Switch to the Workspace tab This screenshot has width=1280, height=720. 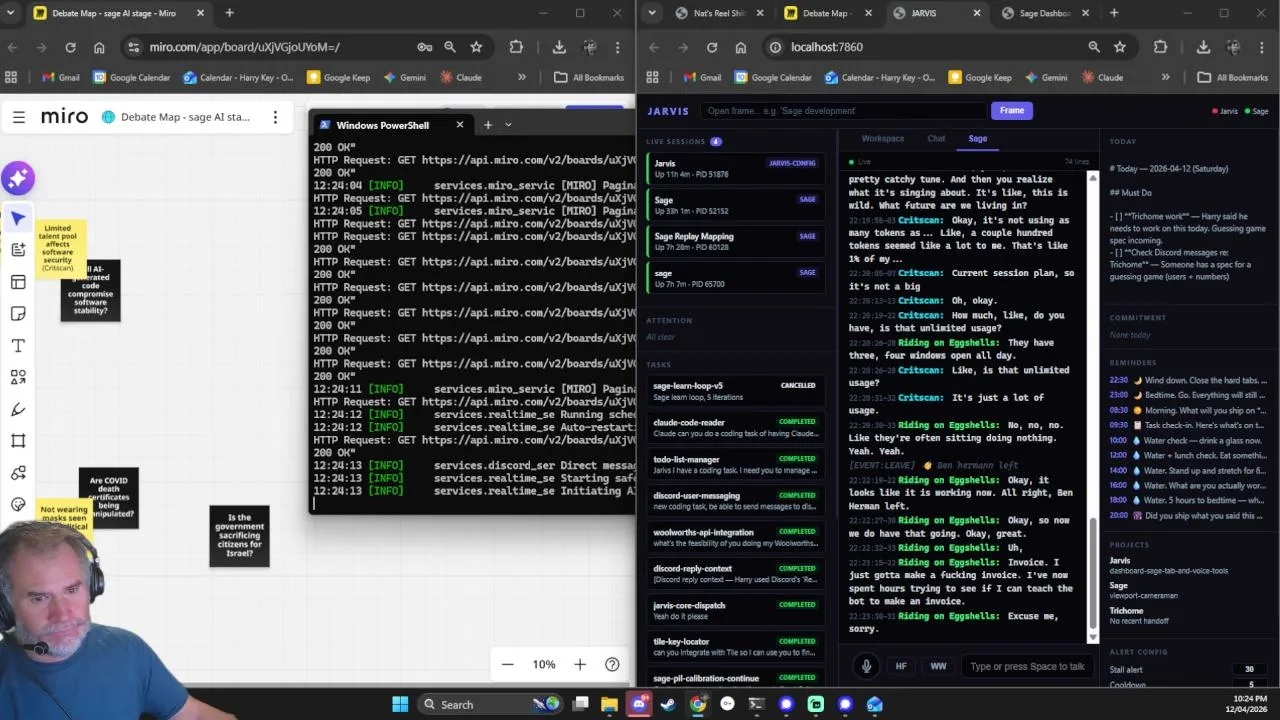click(882, 139)
